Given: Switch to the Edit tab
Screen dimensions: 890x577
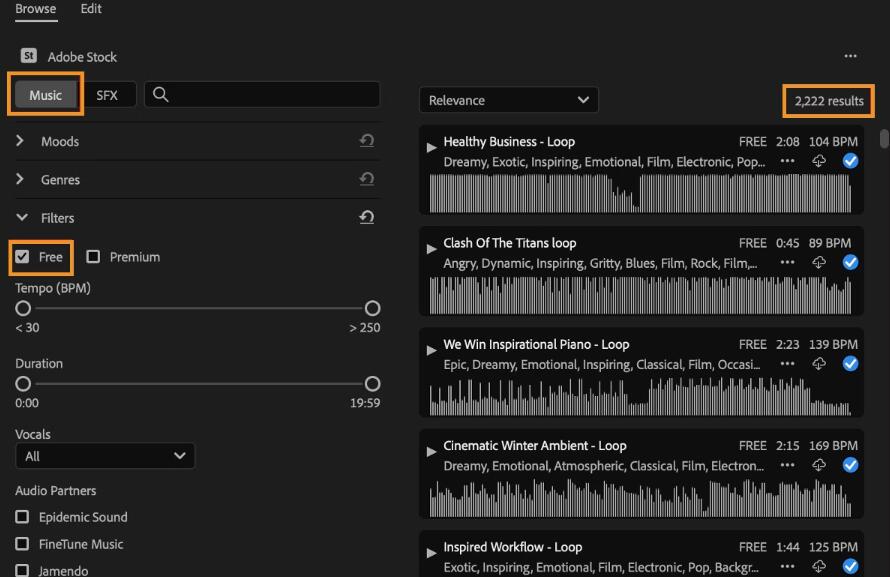Looking at the screenshot, I should coord(90,9).
